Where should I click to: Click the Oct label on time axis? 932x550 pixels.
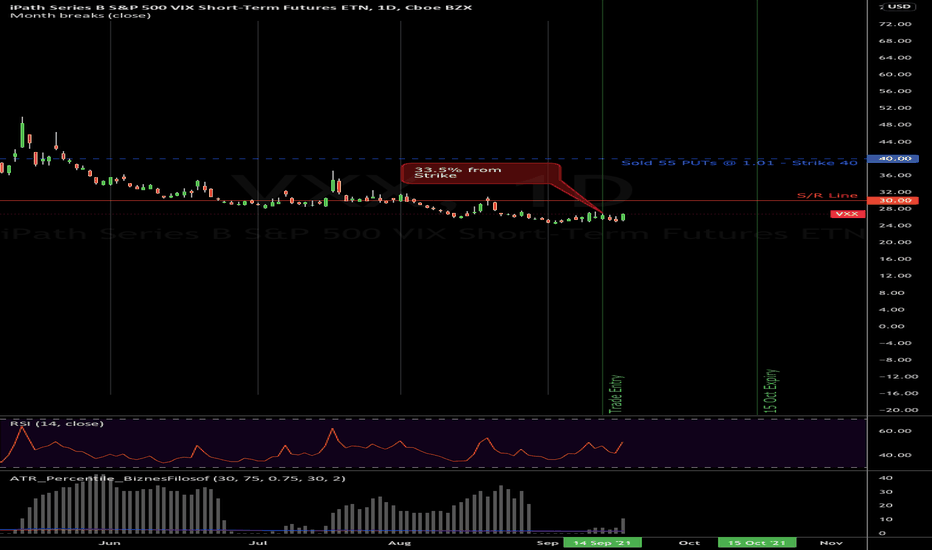(x=689, y=543)
